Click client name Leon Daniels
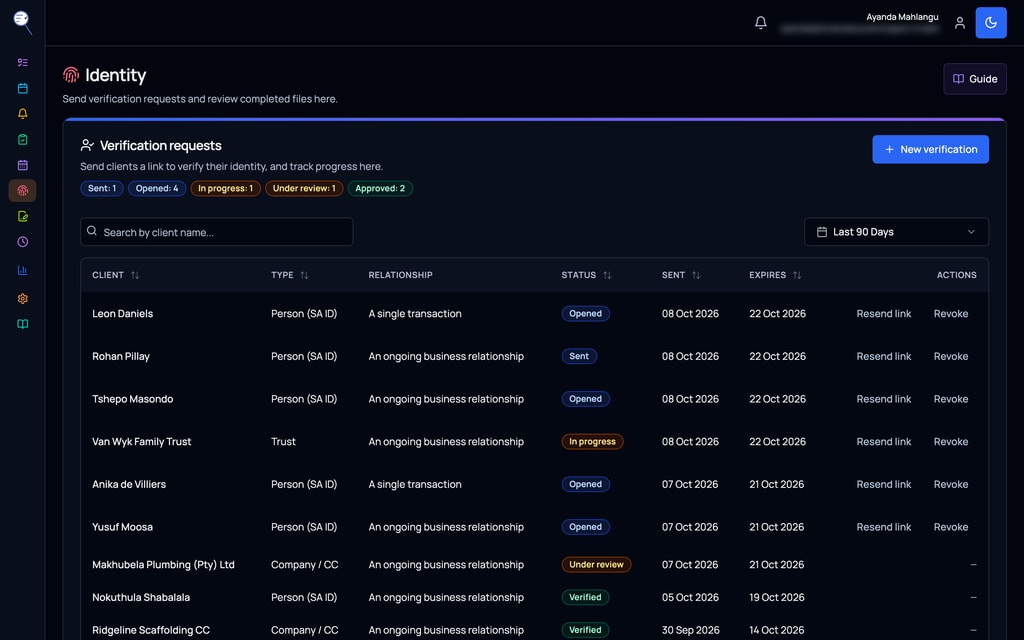The image size is (1024, 640). pos(122,313)
